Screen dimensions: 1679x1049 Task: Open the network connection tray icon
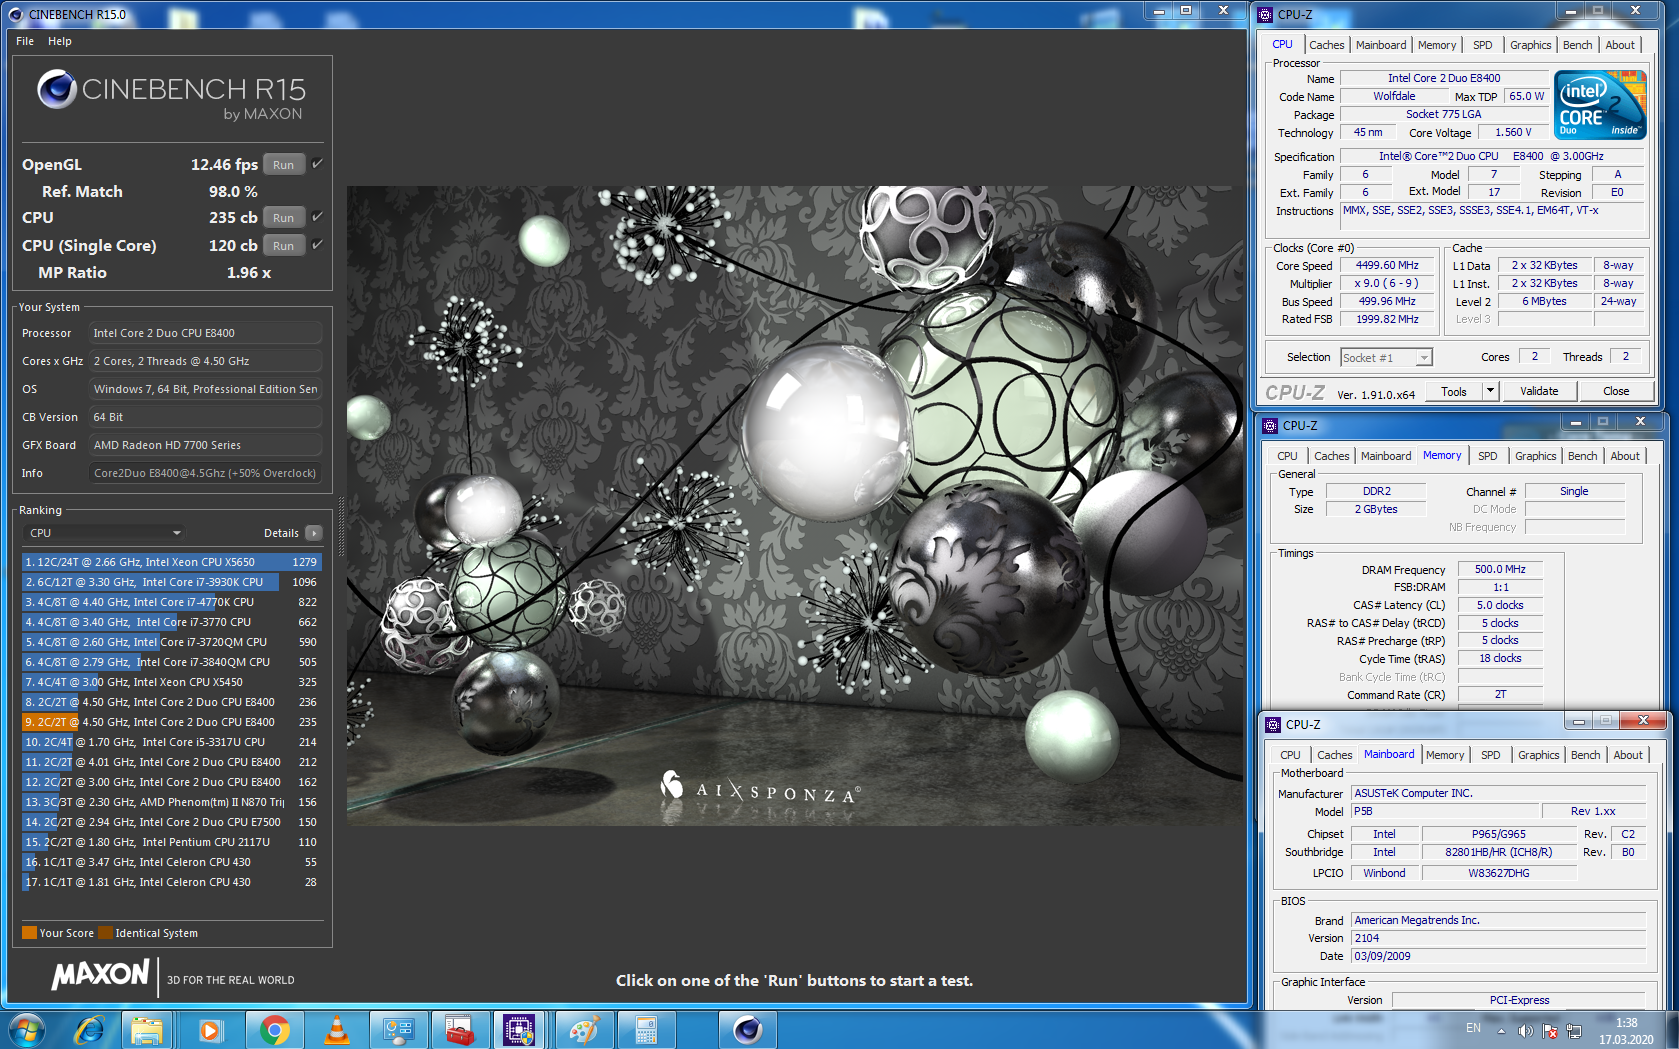click(1574, 1030)
